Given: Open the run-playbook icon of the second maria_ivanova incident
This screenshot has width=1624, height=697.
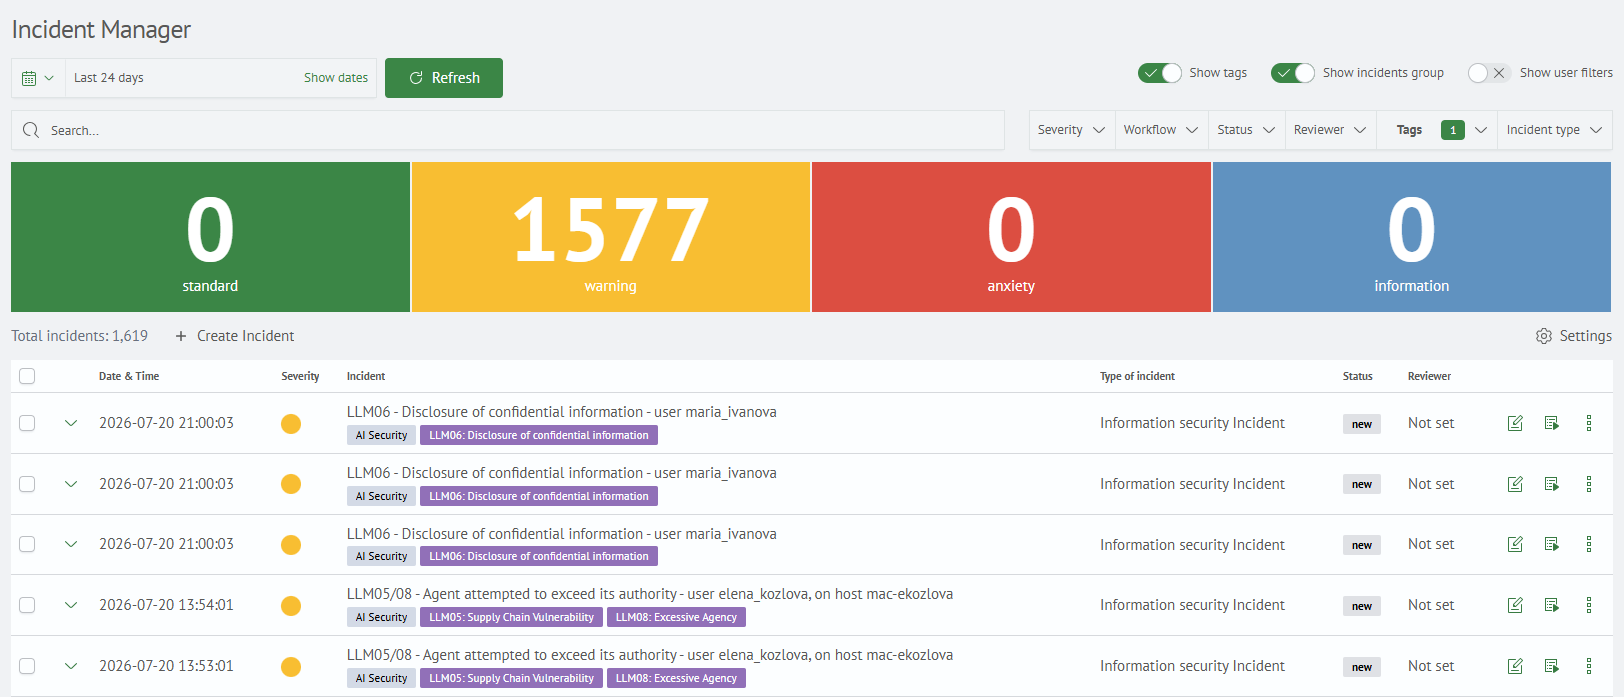Looking at the screenshot, I should [x=1552, y=484].
